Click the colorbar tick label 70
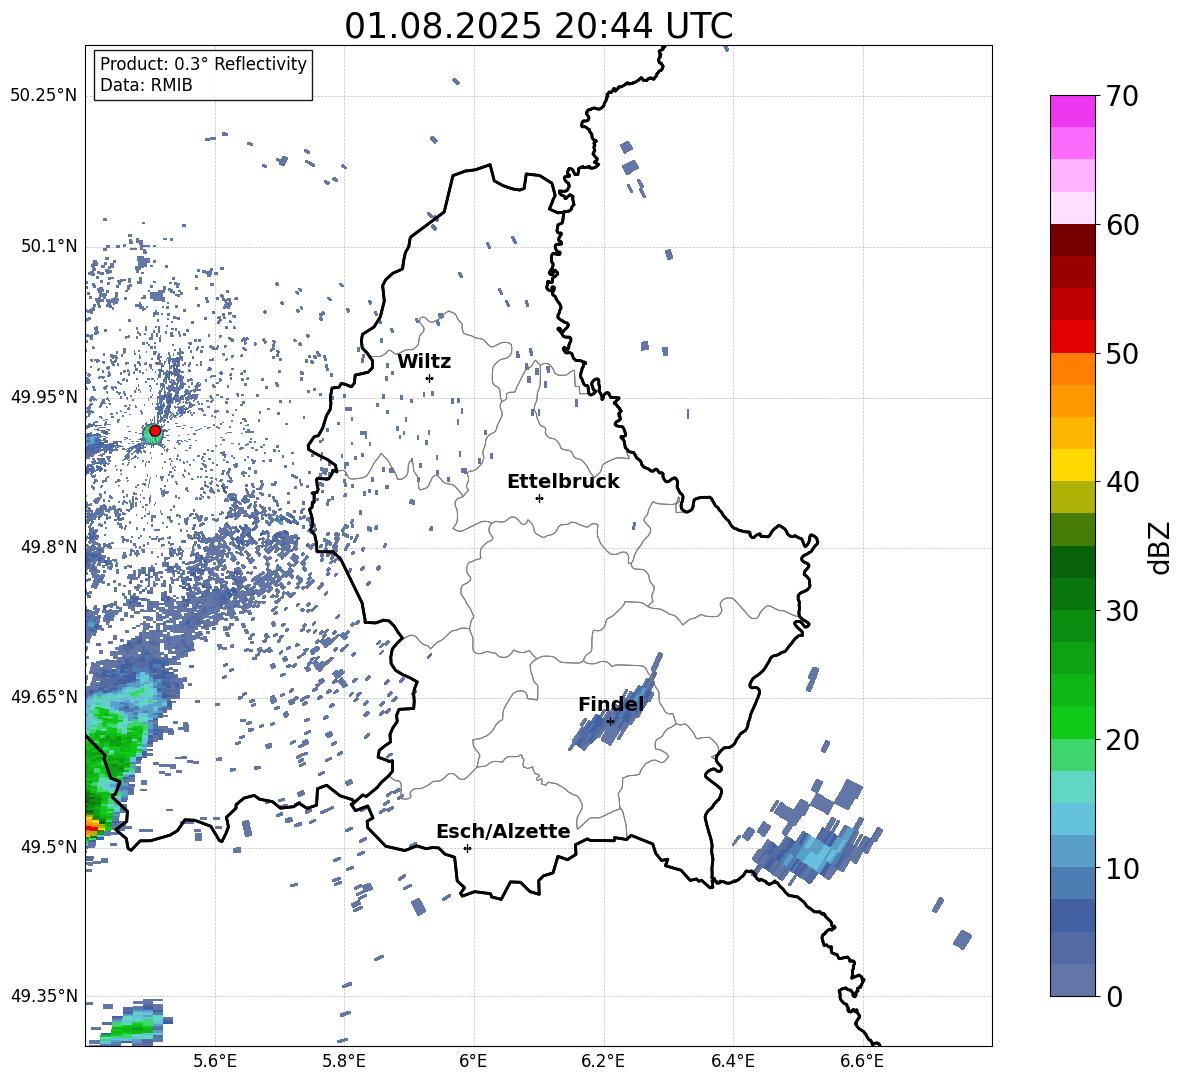The height and width of the screenshot is (1081, 1184). click(x=1122, y=96)
